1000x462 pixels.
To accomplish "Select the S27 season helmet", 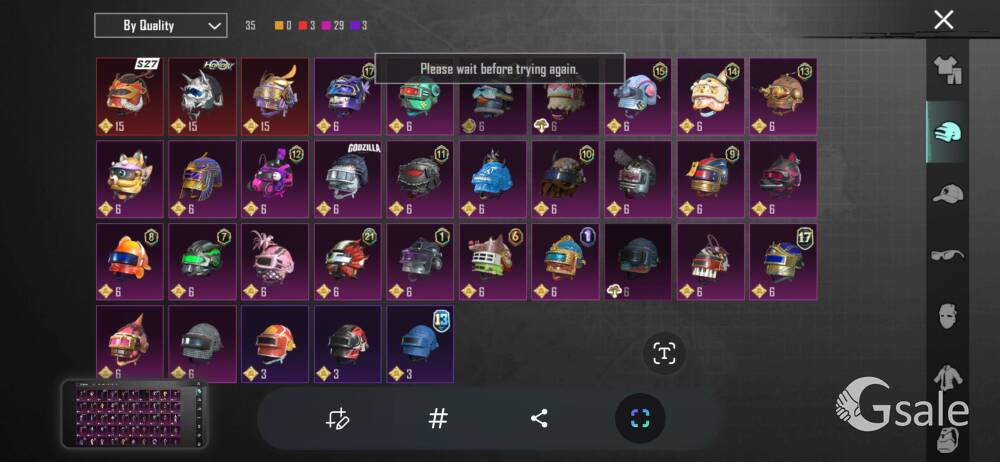I will (x=129, y=96).
